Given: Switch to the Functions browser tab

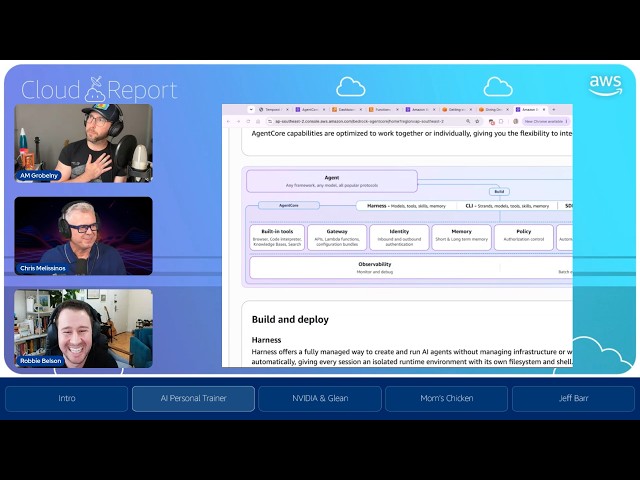Looking at the screenshot, I should tap(383, 109).
